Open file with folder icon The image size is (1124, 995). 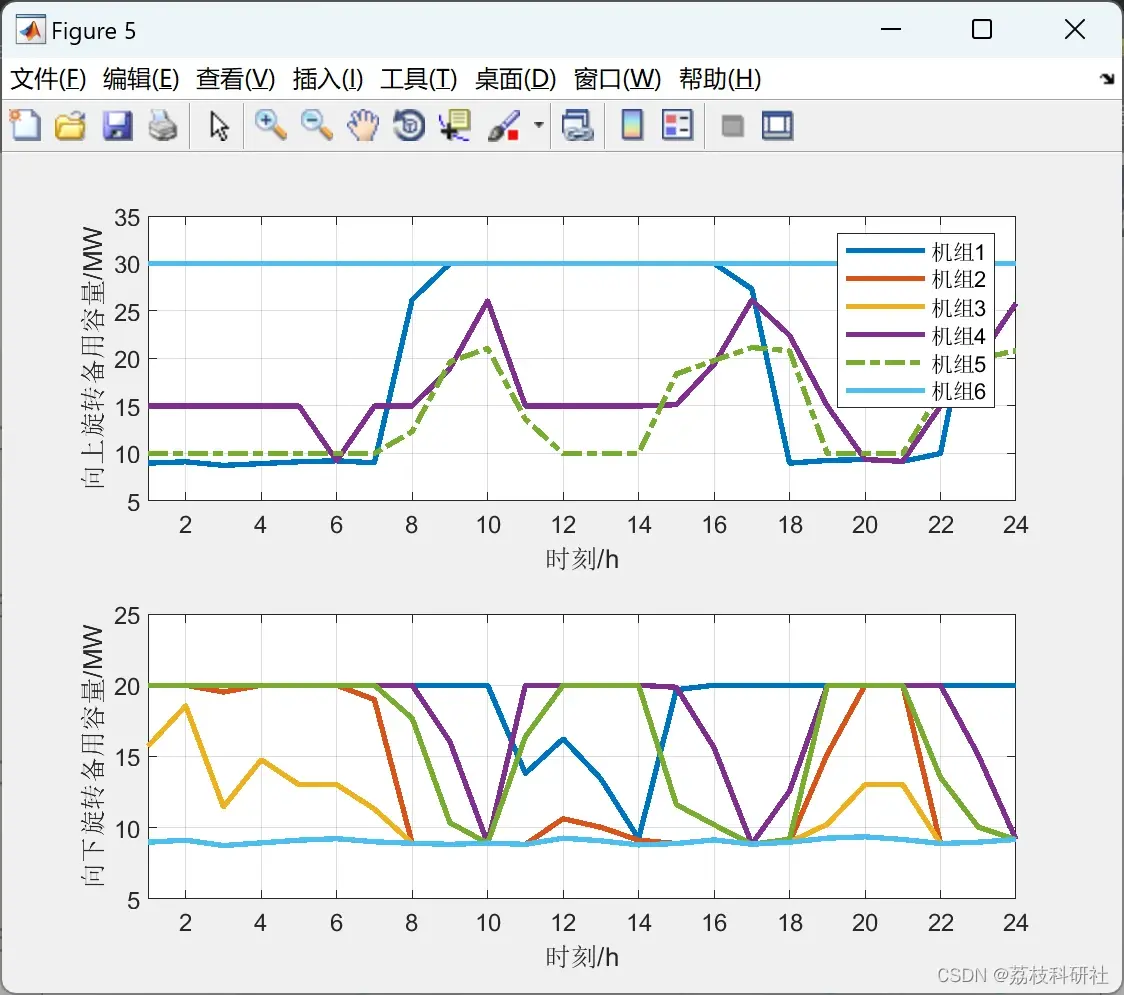70,125
